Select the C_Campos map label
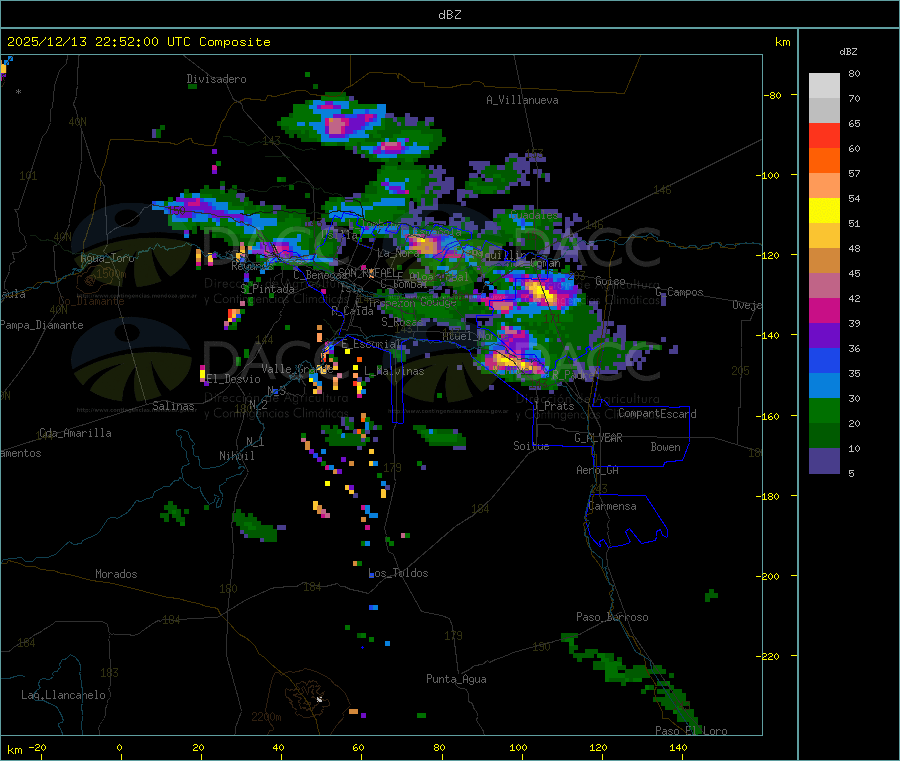 (x=680, y=292)
